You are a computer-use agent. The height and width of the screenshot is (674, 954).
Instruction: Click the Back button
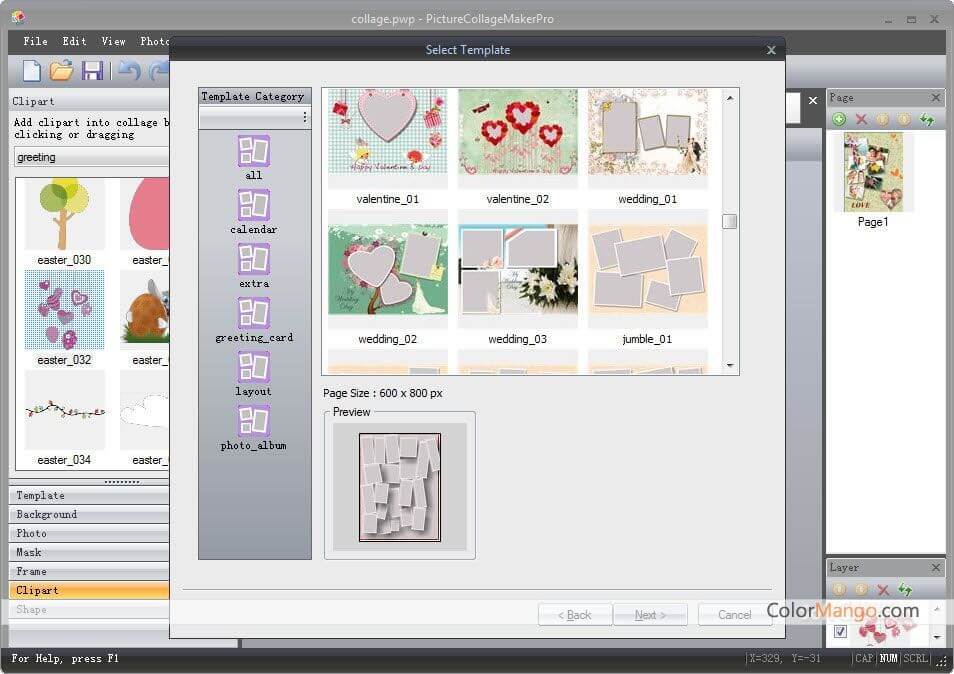coord(575,615)
